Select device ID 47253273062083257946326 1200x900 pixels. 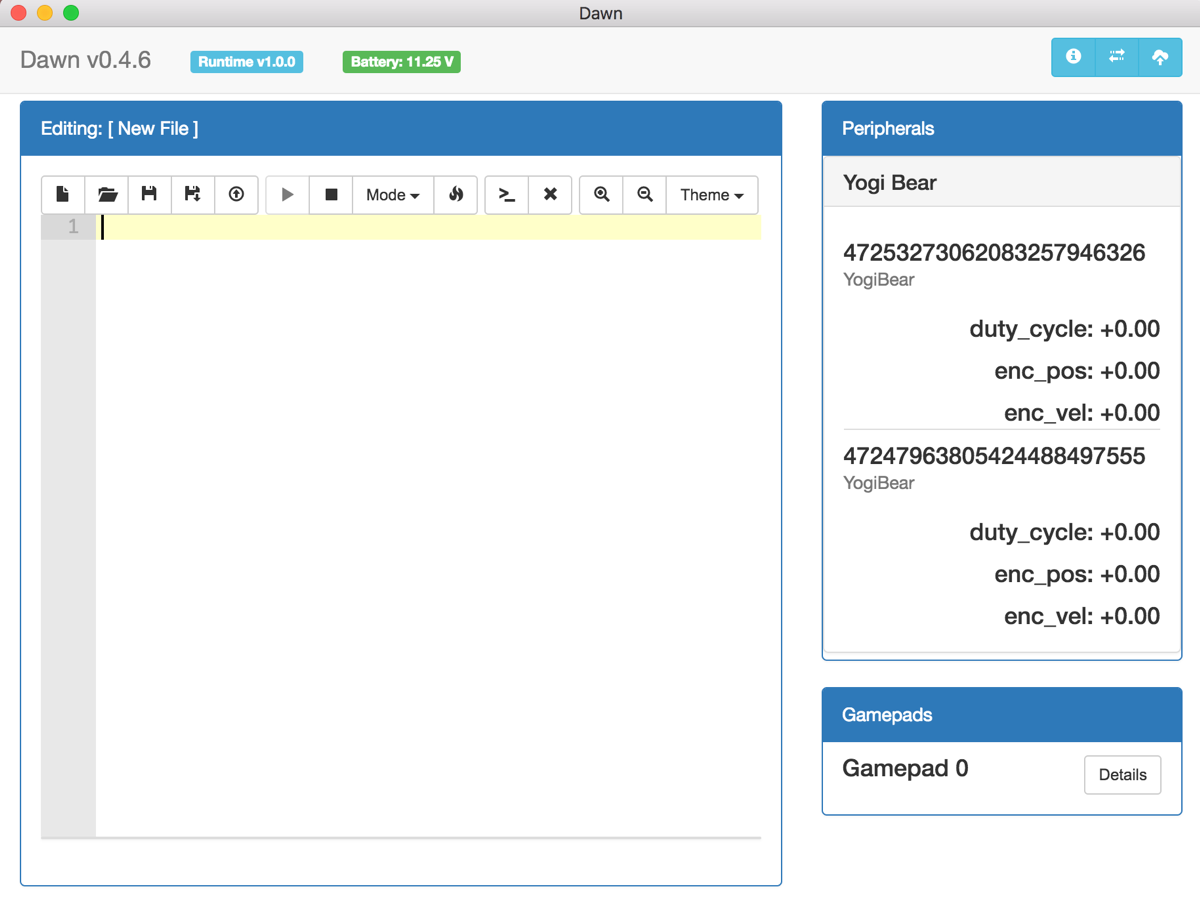(x=994, y=253)
